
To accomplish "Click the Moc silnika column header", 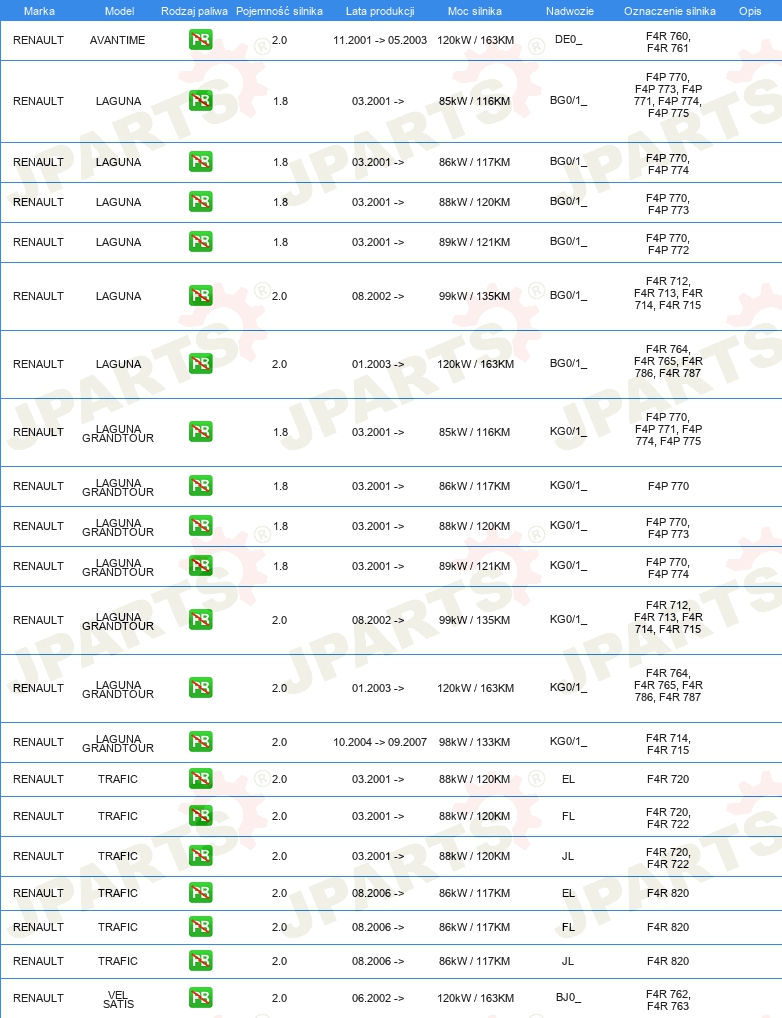I will [x=475, y=11].
